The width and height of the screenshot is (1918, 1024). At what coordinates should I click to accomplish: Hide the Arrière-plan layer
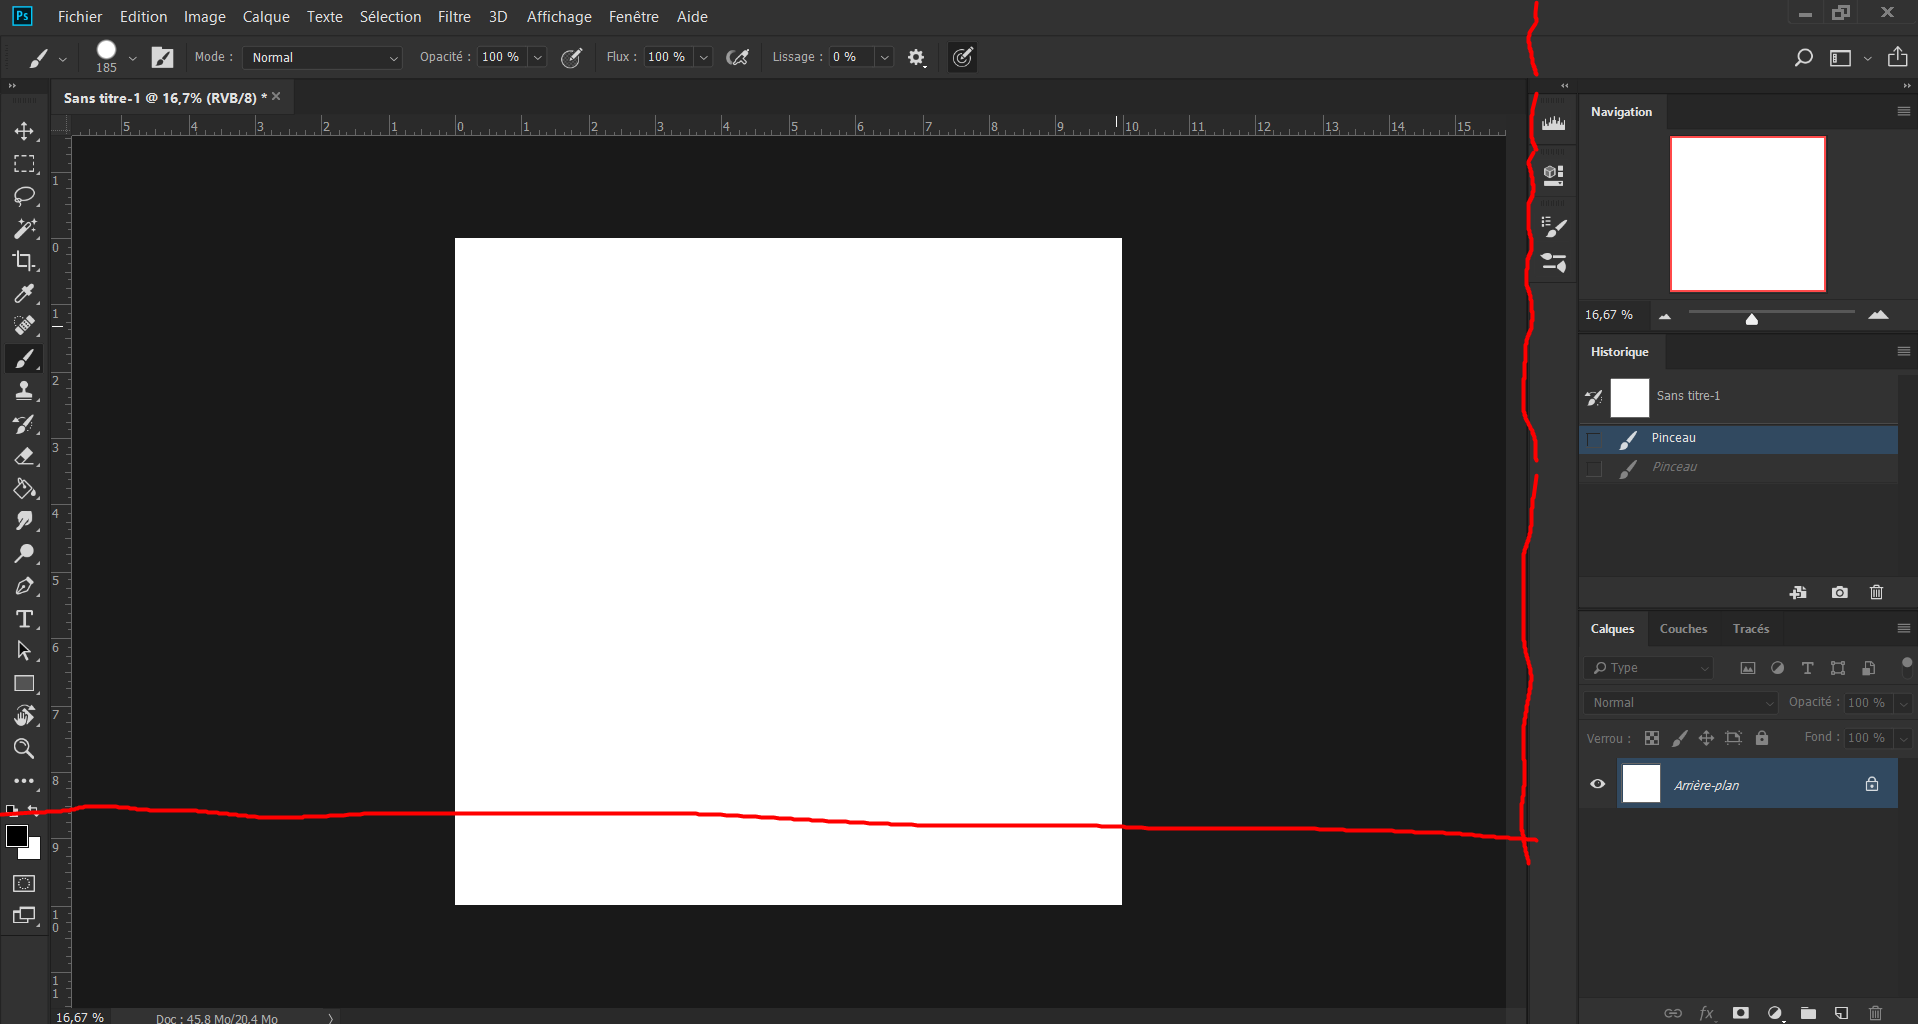click(x=1597, y=783)
